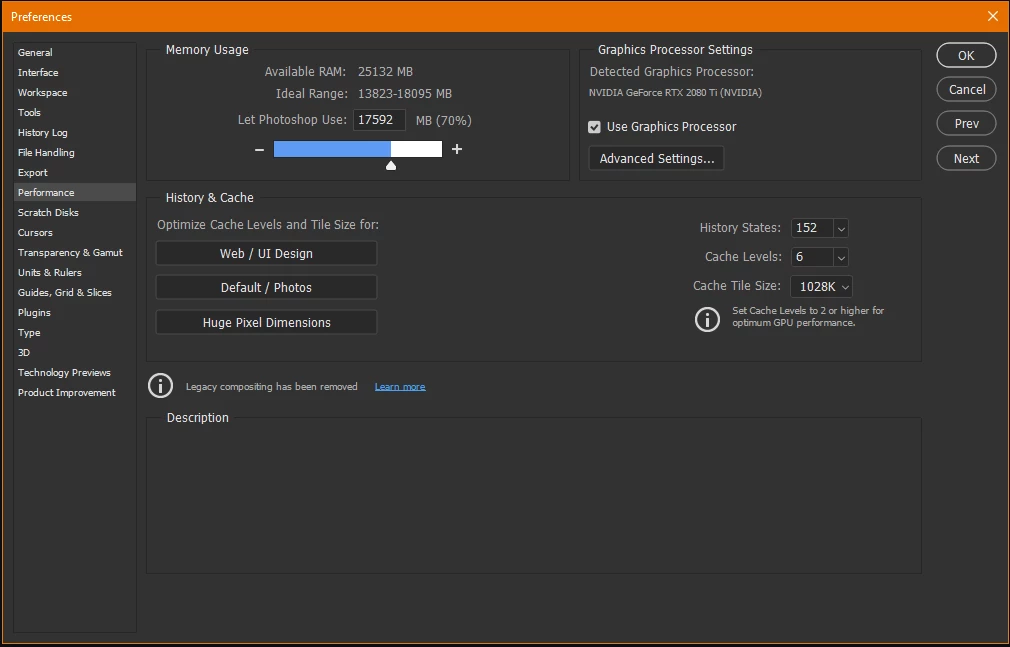
Task: Select Performance in the sidebar
Action: 75,192
